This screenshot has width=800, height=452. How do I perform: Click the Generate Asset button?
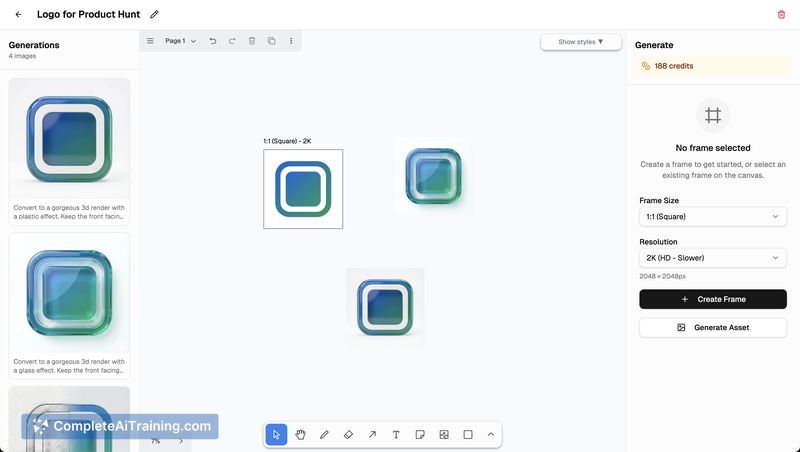coord(713,328)
